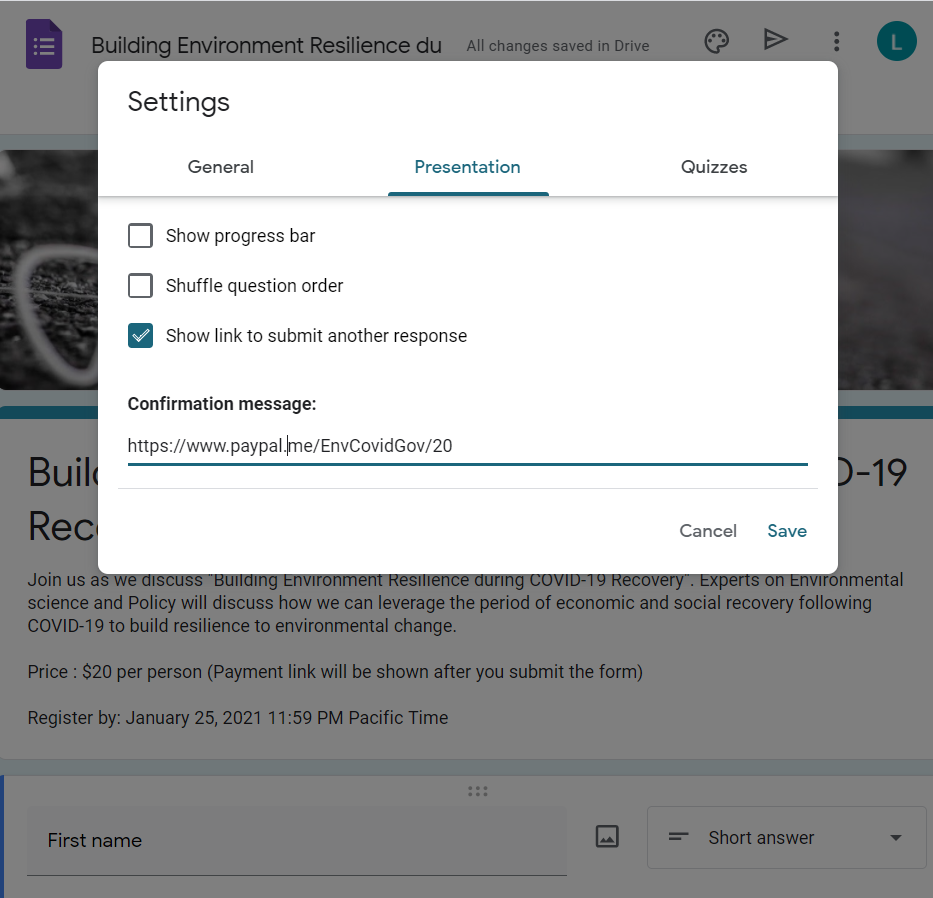Open the account avatar labeled L
Viewport: 933px width, 898px height.
click(x=896, y=42)
